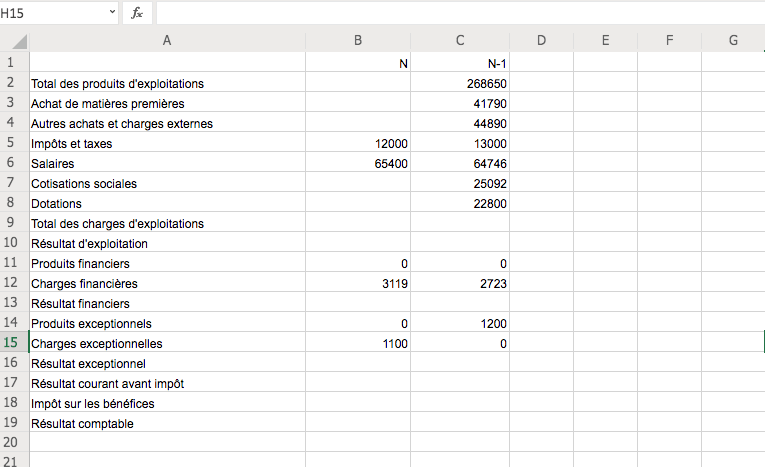Select column A header
The height and width of the screenshot is (467, 765).
pos(167,41)
